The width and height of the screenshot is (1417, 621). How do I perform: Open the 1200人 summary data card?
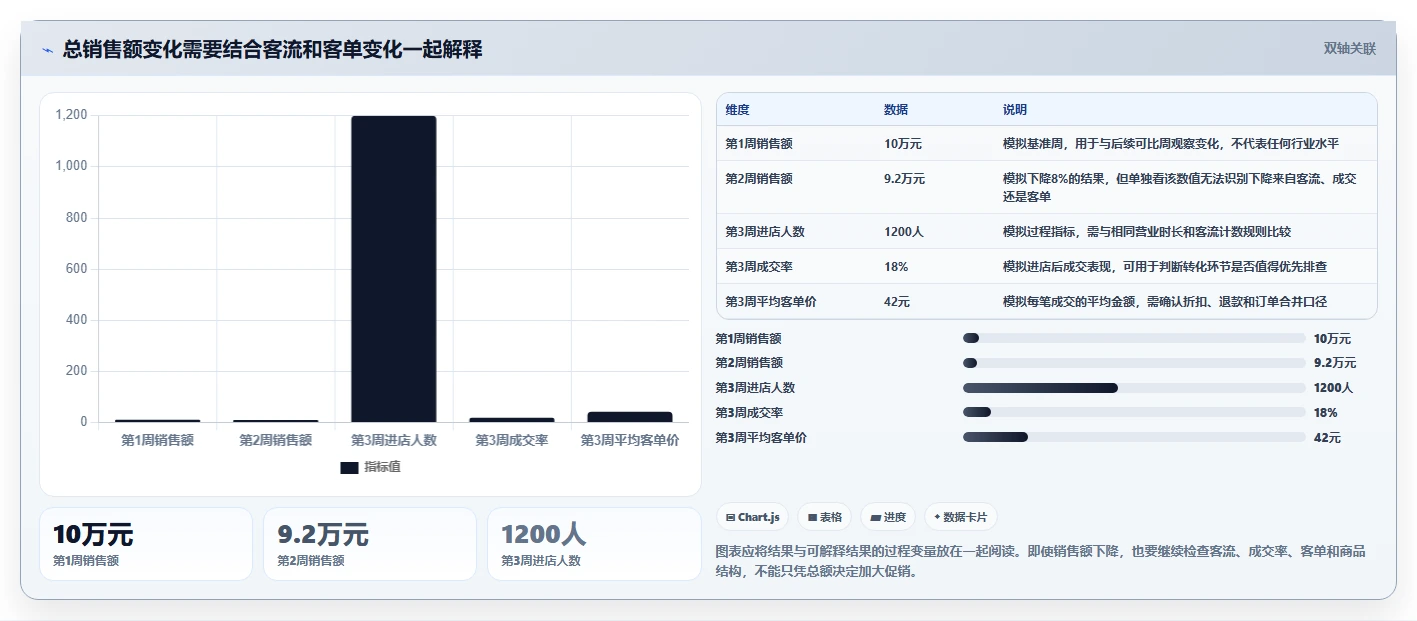pyautogui.click(x=594, y=544)
